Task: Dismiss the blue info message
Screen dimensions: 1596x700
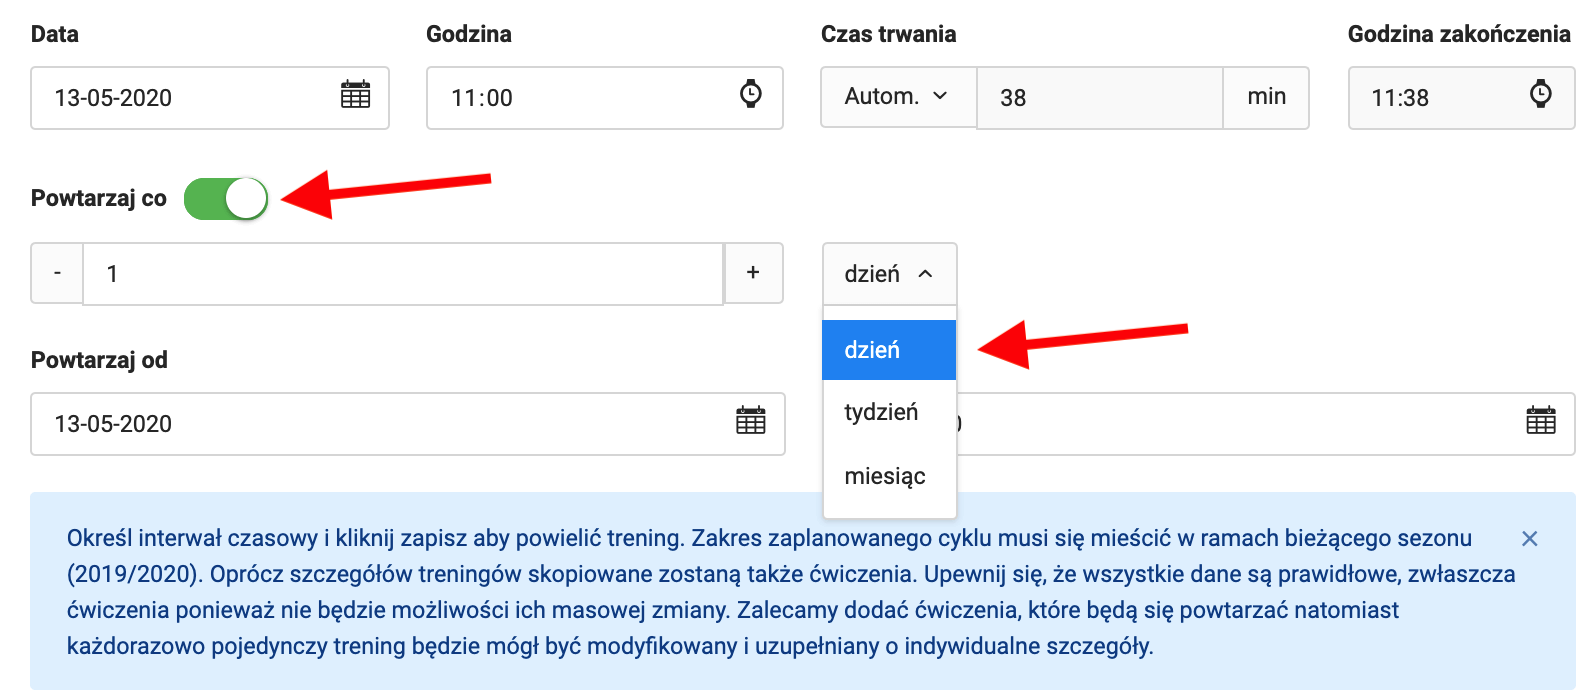Action: point(1529,539)
